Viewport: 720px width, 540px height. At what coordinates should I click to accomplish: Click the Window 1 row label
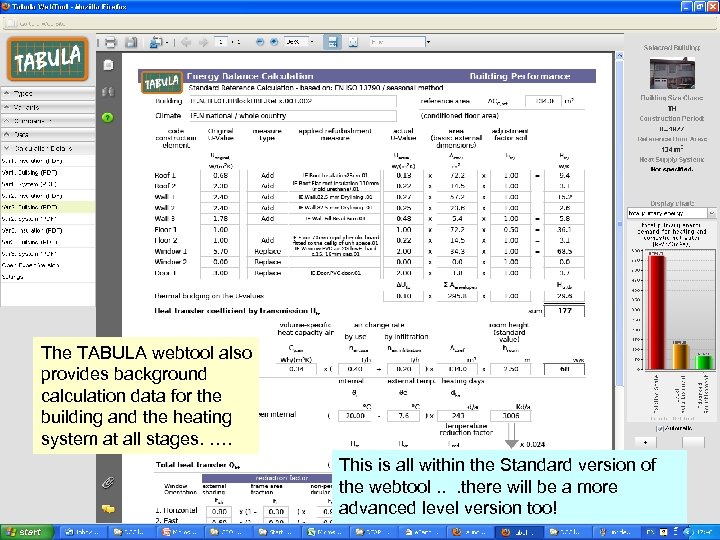point(171,251)
